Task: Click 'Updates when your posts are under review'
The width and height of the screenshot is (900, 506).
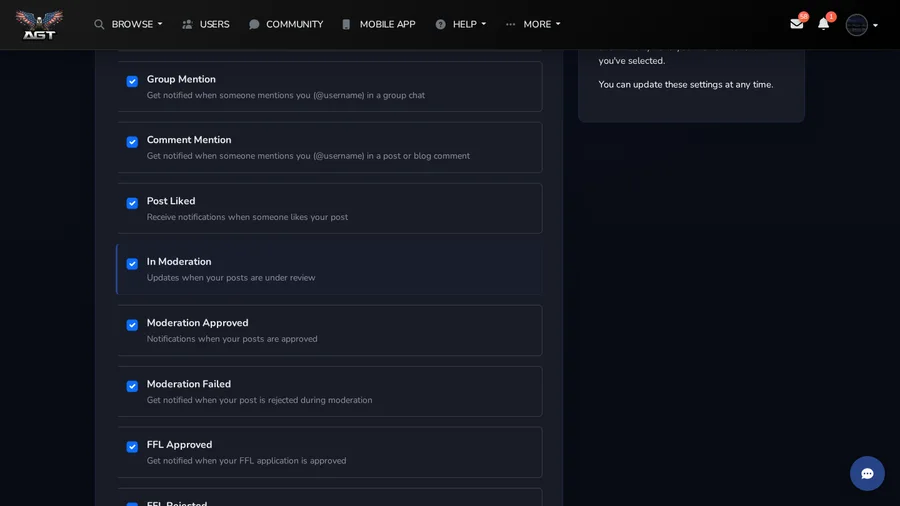Action: [x=231, y=278]
